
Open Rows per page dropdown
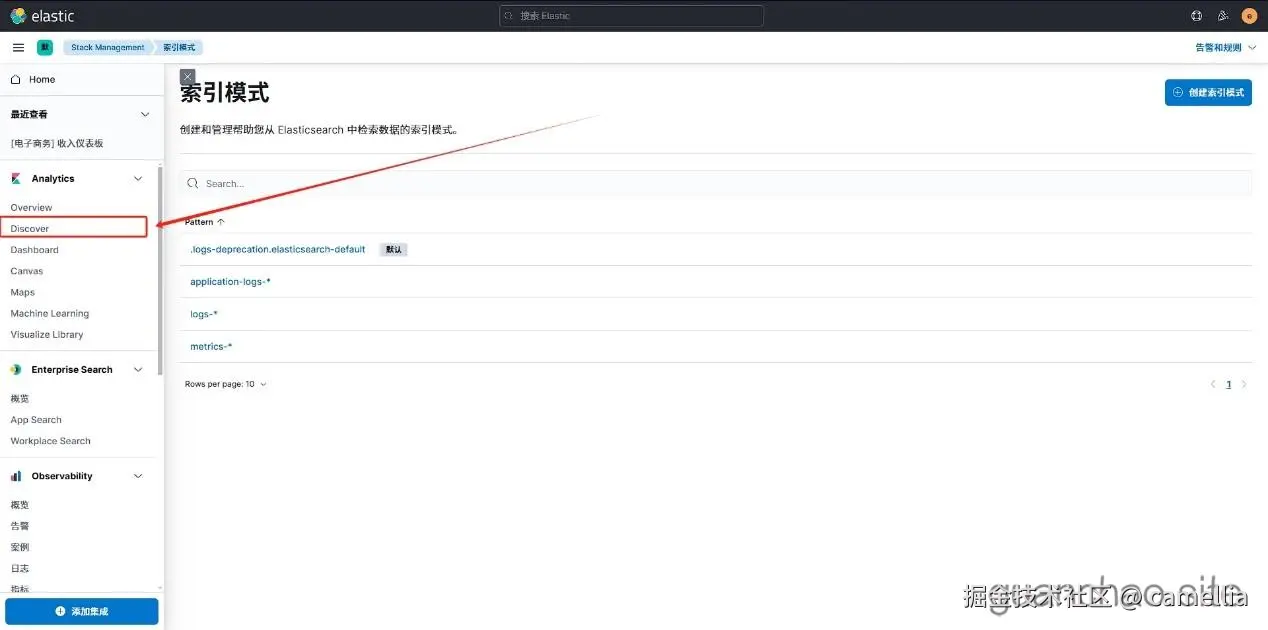[x=226, y=384]
